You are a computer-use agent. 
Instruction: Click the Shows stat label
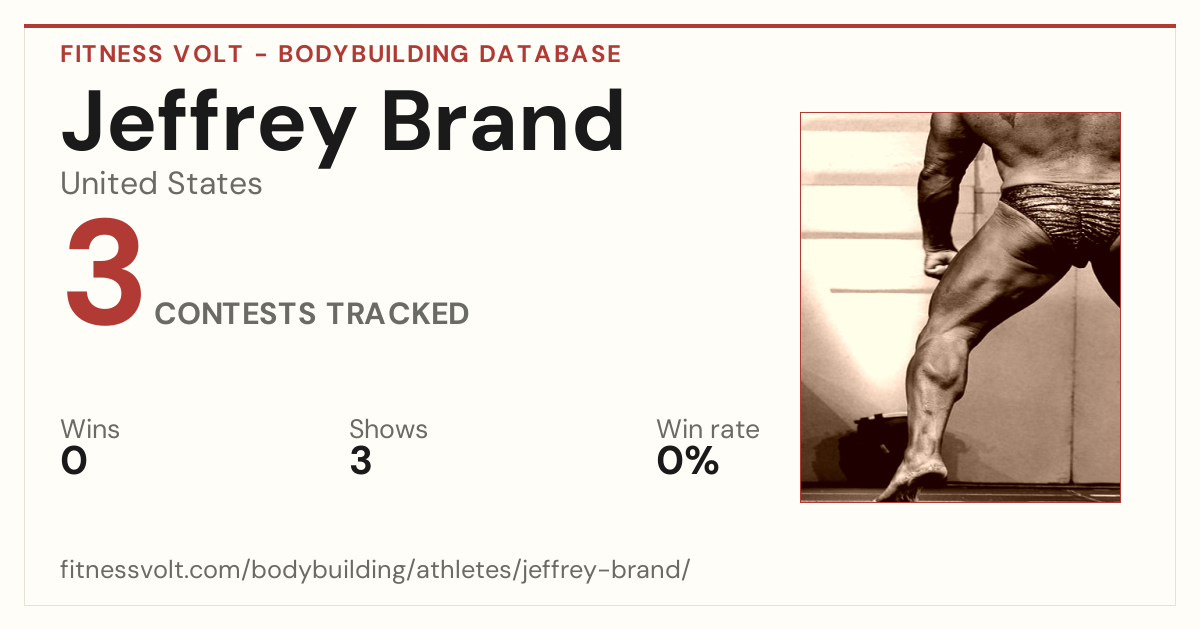tap(388, 429)
